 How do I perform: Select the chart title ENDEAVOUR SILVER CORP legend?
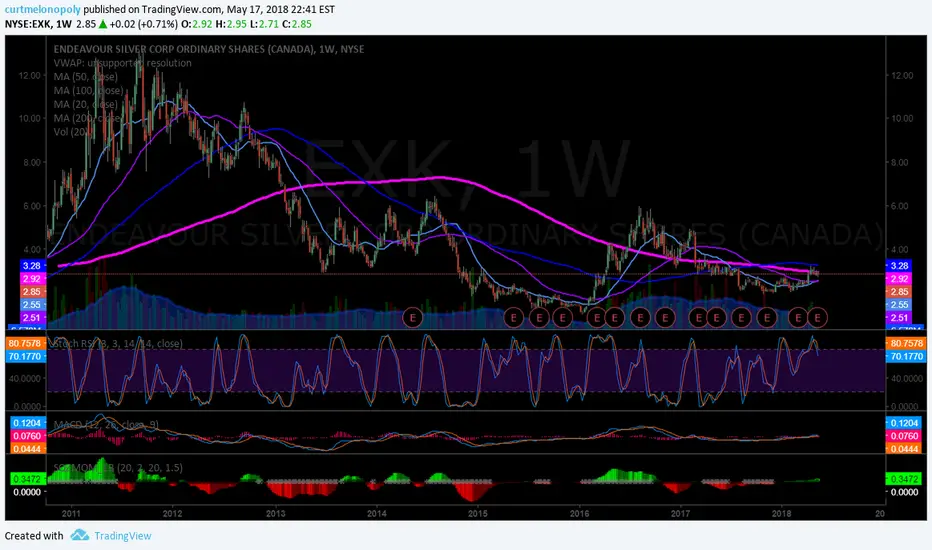click(x=209, y=49)
